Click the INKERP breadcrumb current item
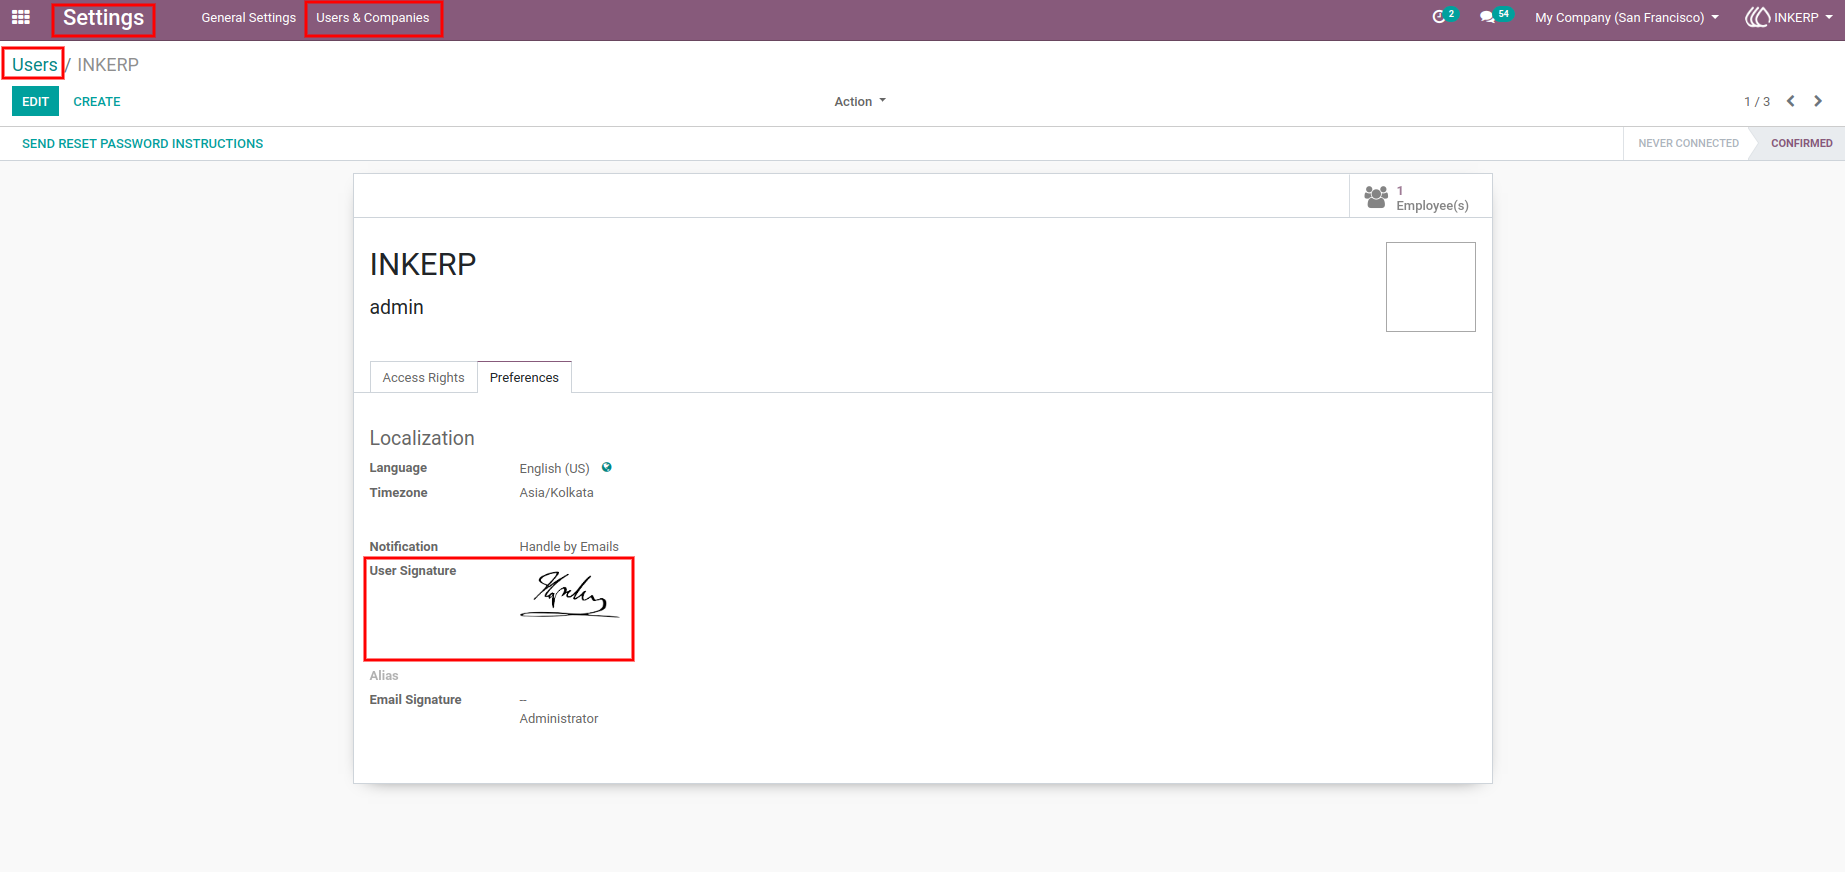This screenshot has height=872, width=1845. (x=108, y=64)
